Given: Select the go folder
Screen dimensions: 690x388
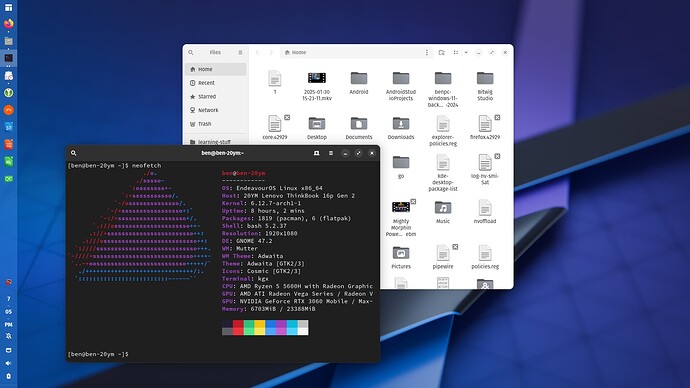Looking at the screenshot, I should point(401,166).
